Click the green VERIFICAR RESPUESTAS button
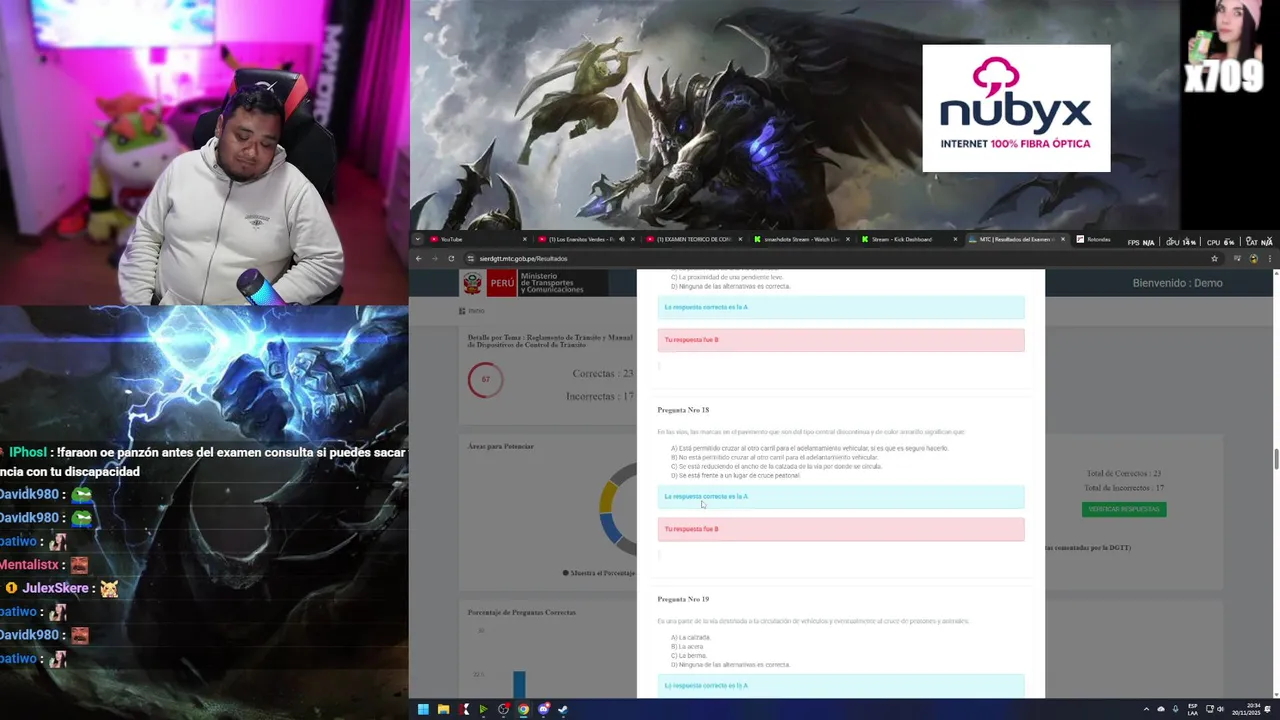The height and width of the screenshot is (720, 1280). click(x=1124, y=509)
